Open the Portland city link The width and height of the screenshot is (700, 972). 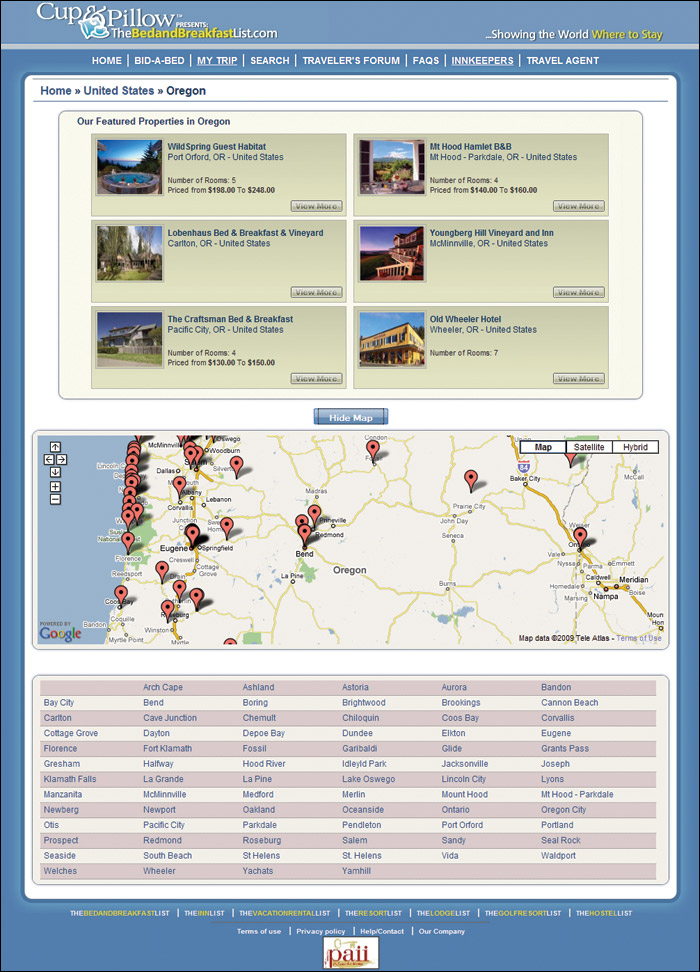[557, 825]
